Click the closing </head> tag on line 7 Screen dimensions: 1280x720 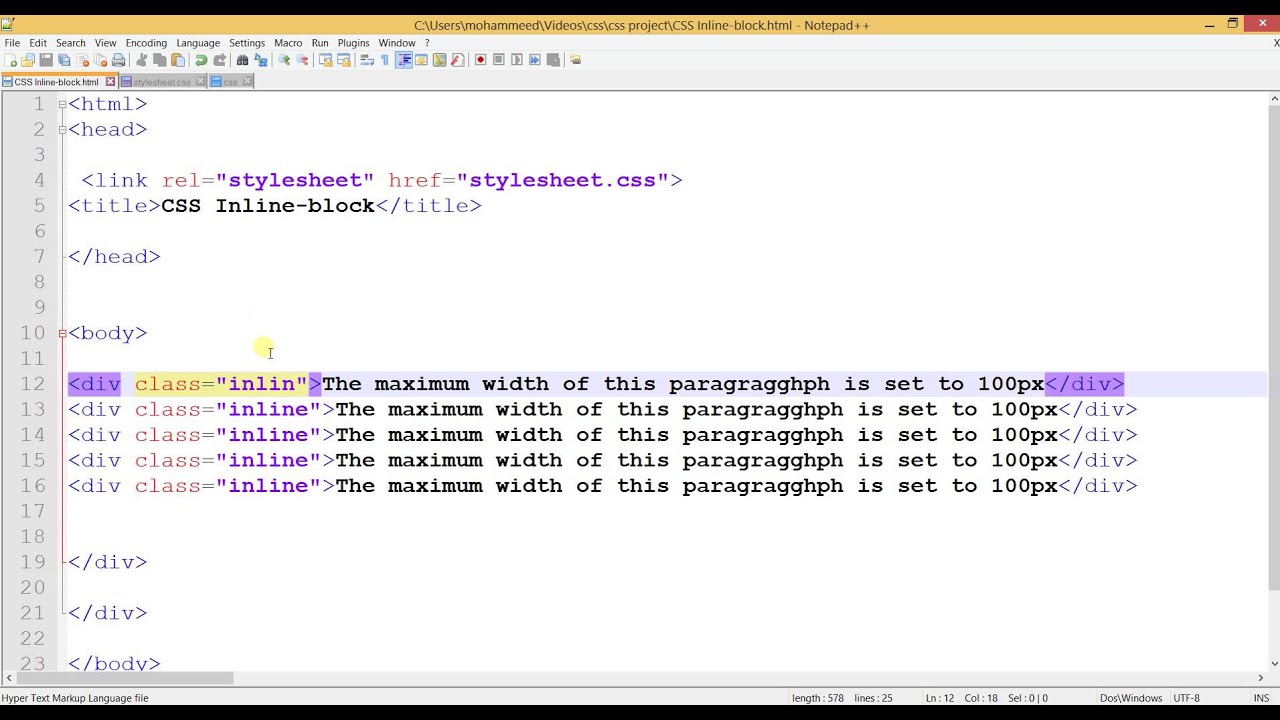[x=114, y=256]
